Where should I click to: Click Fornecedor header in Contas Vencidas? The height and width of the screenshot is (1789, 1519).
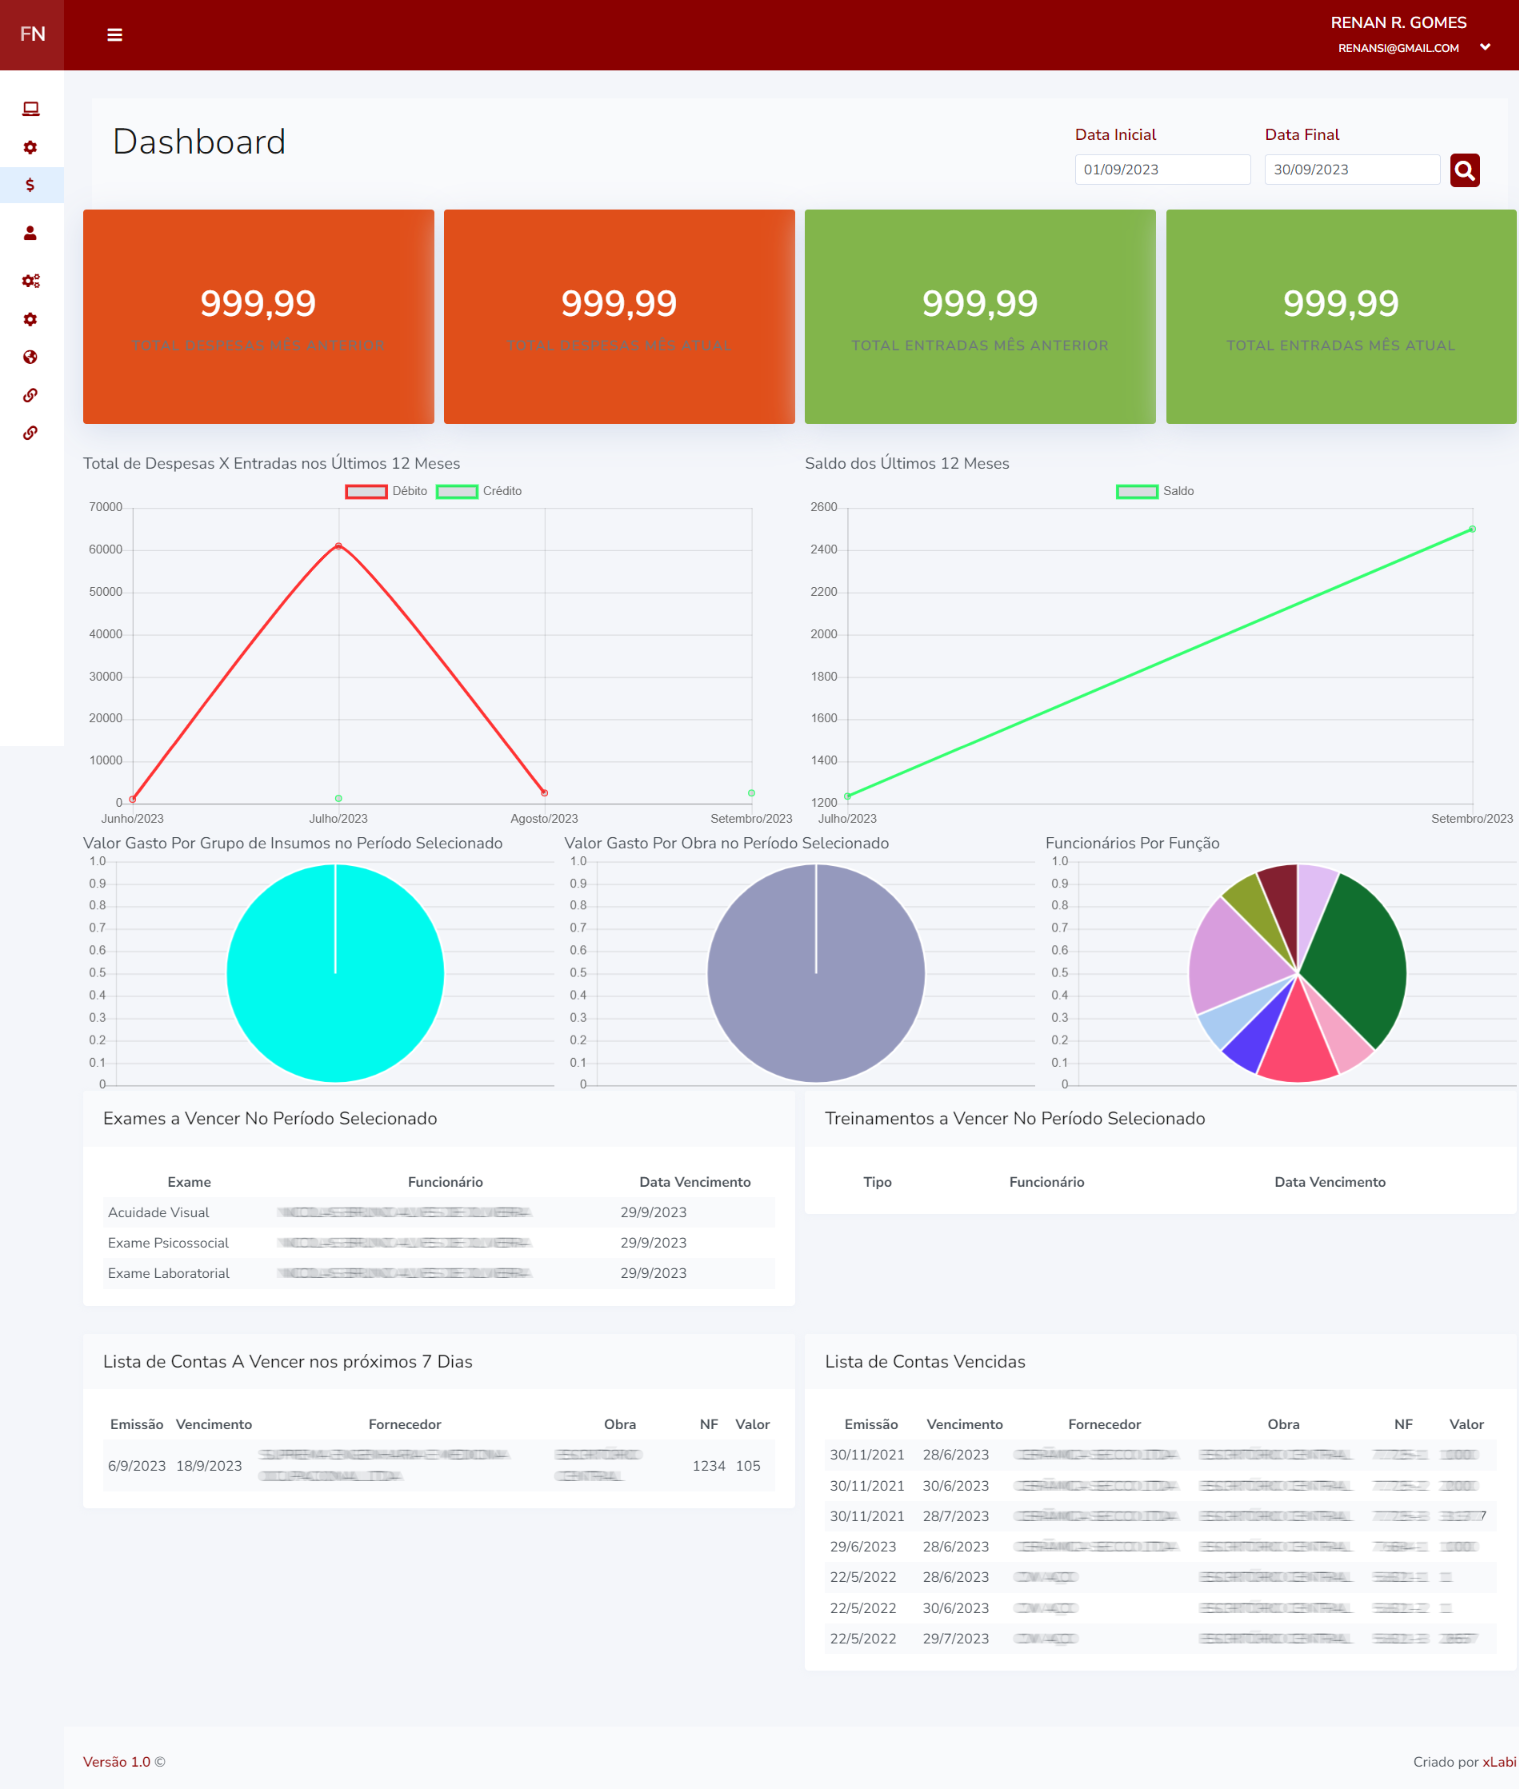point(1104,1424)
